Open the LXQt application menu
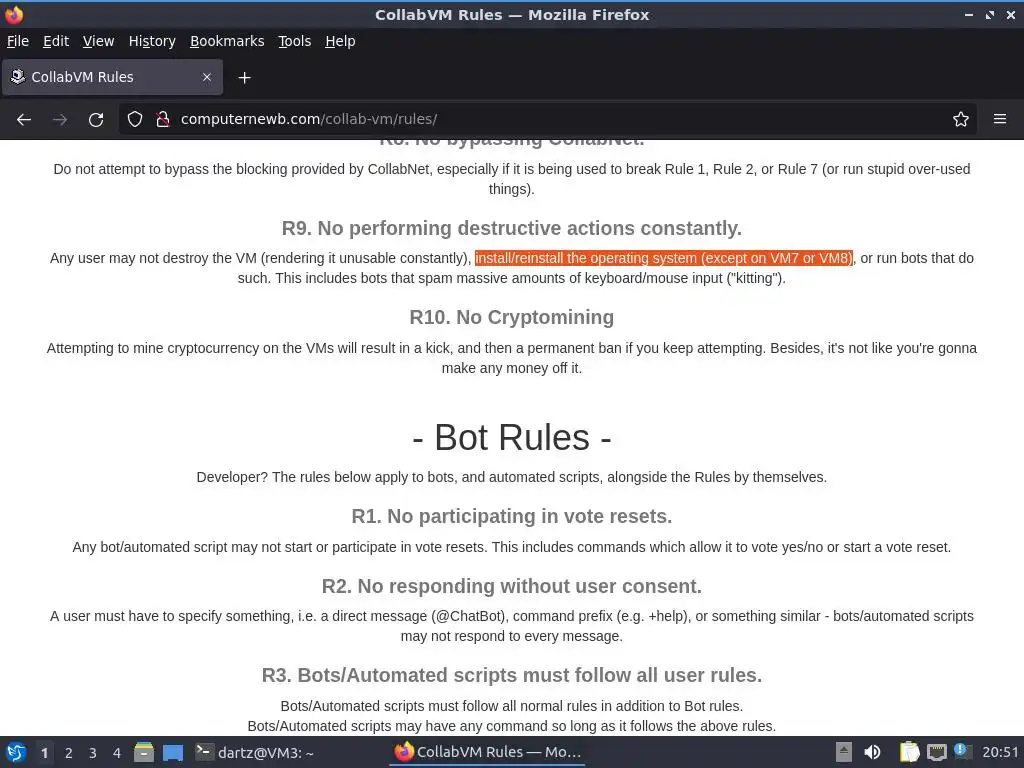Screen dimensions: 1024x768 [16, 752]
